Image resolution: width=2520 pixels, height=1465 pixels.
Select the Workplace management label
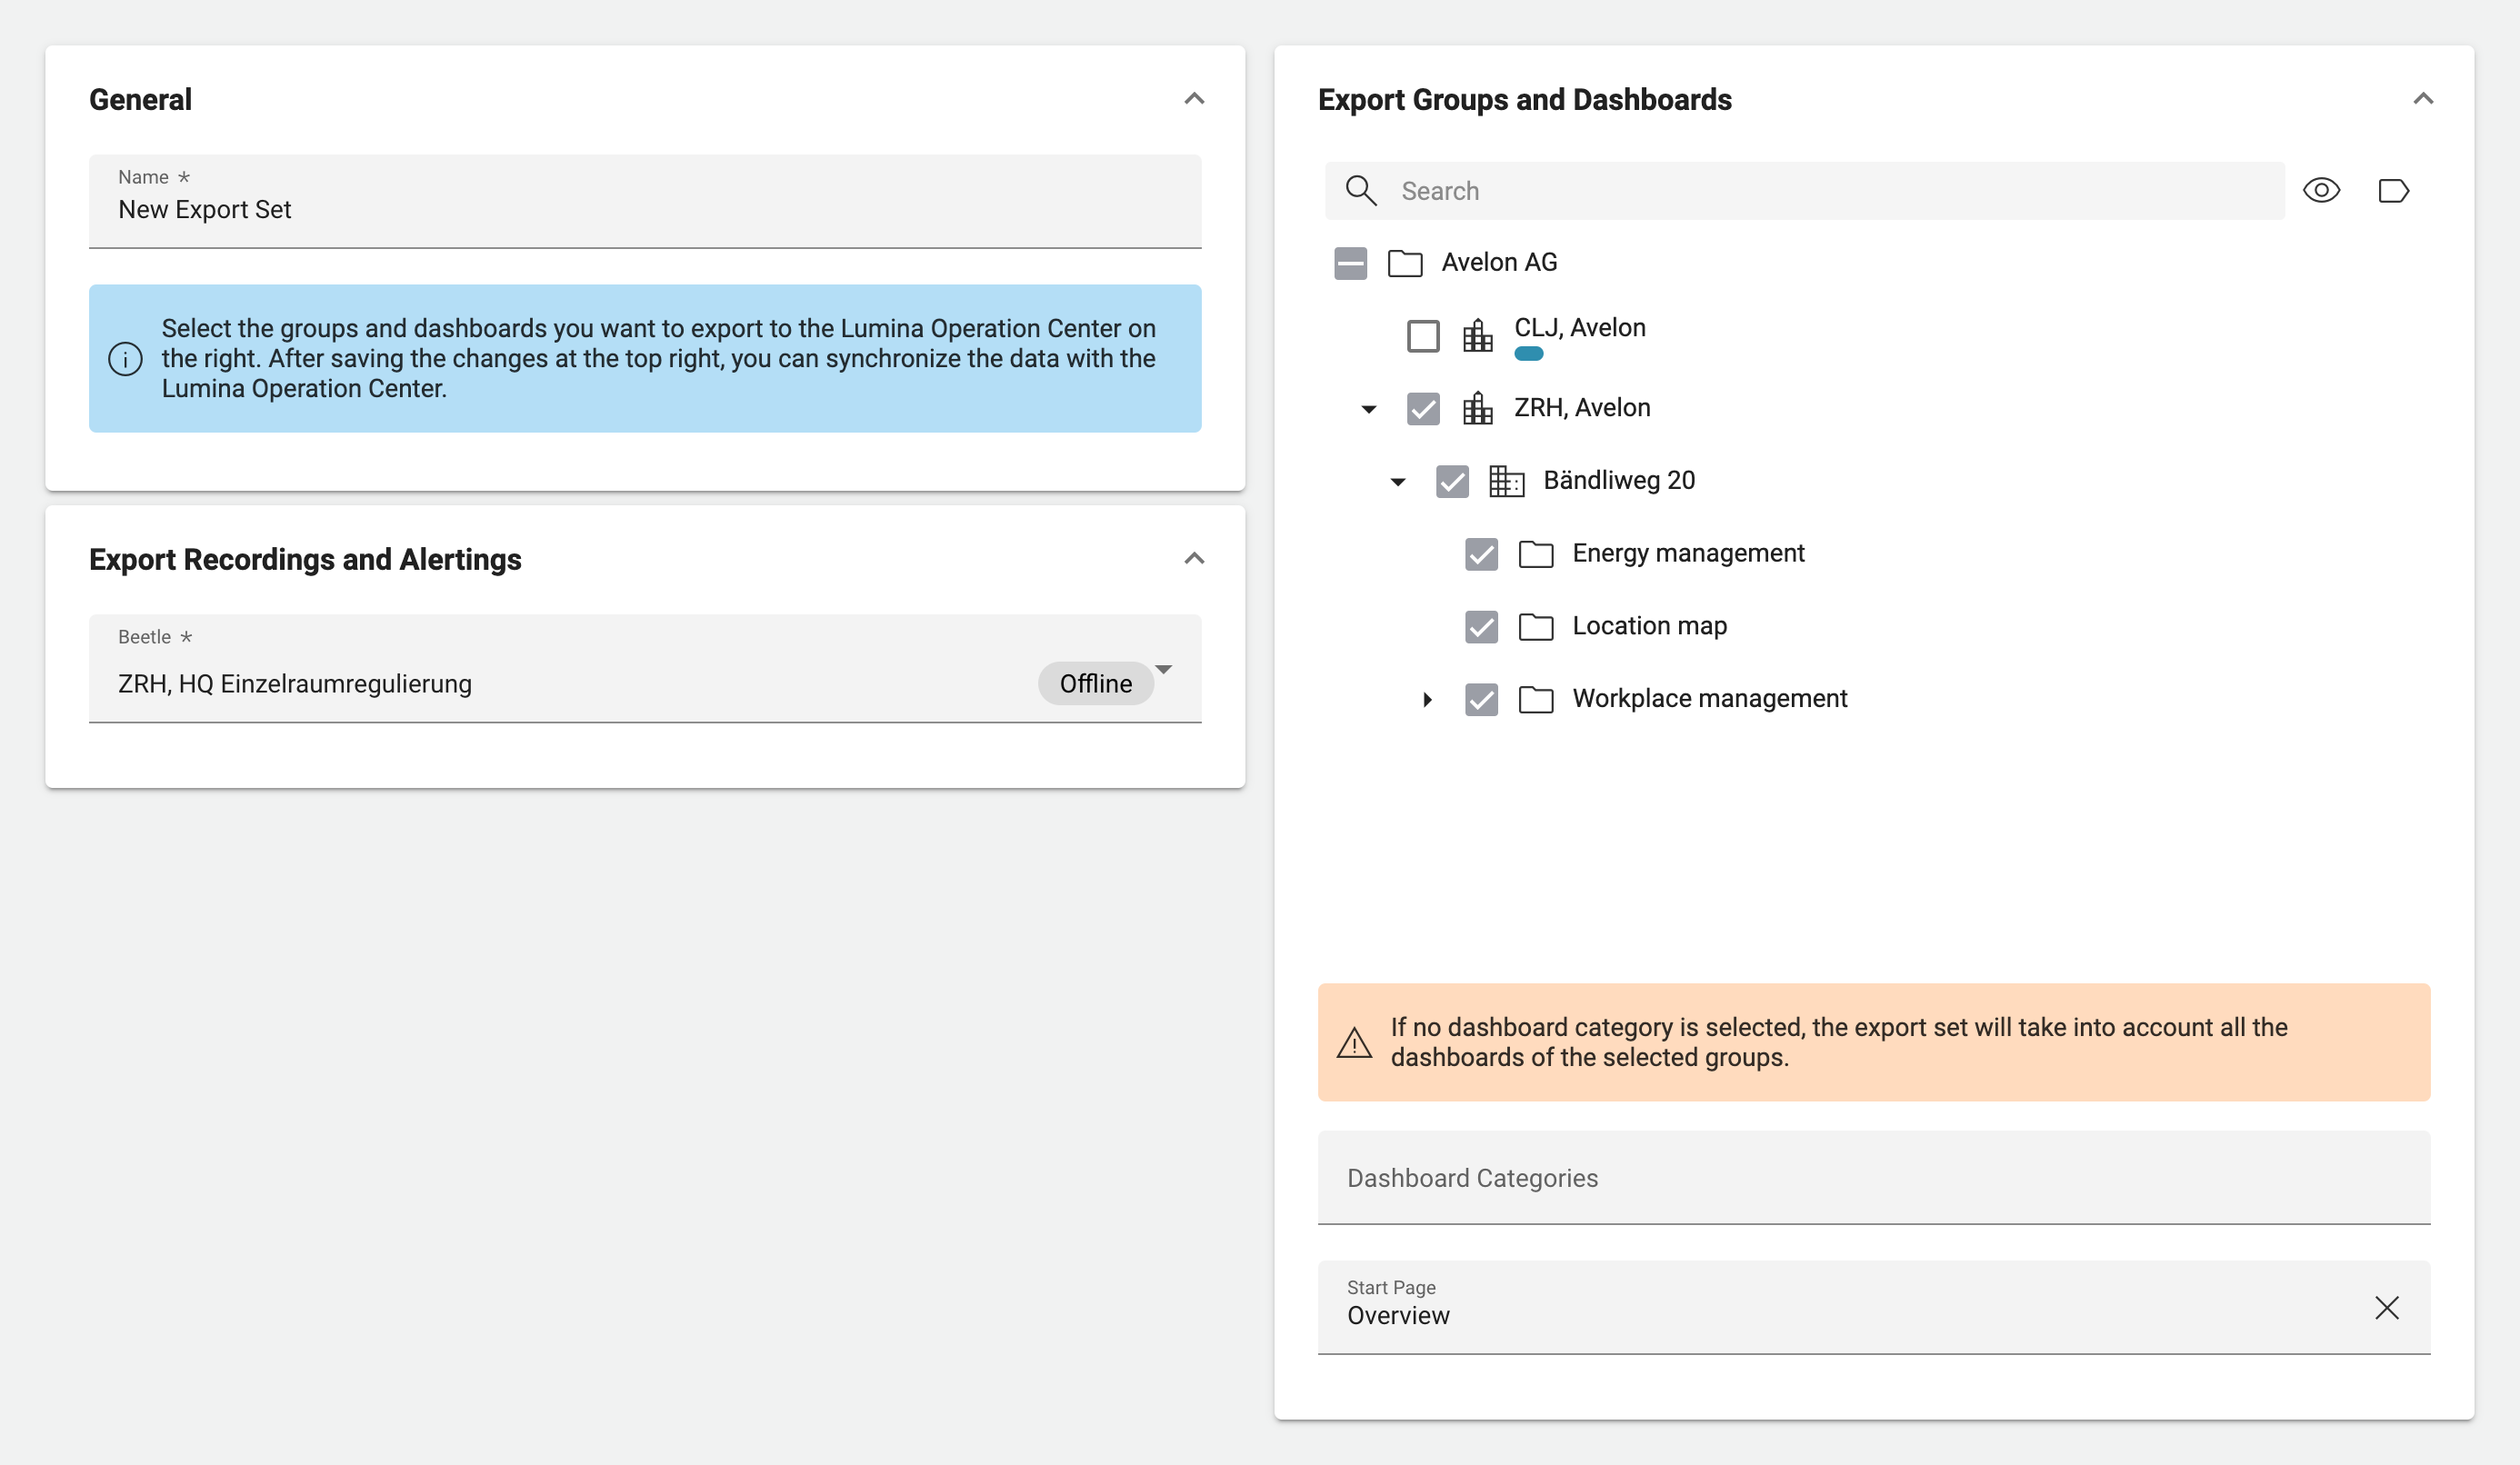(x=1709, y=699)
